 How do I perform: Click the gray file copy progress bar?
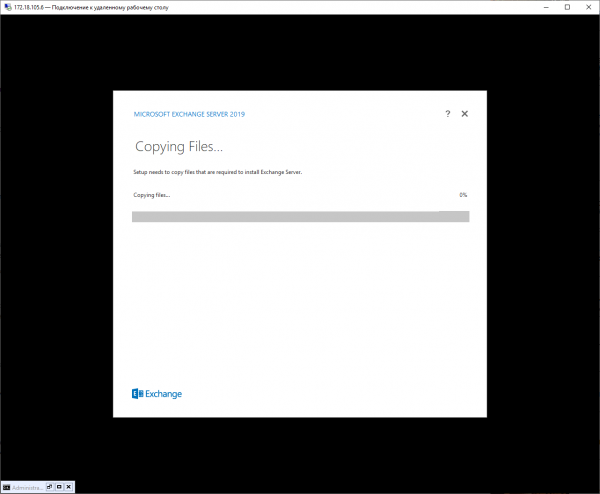[x=300, y=216]
